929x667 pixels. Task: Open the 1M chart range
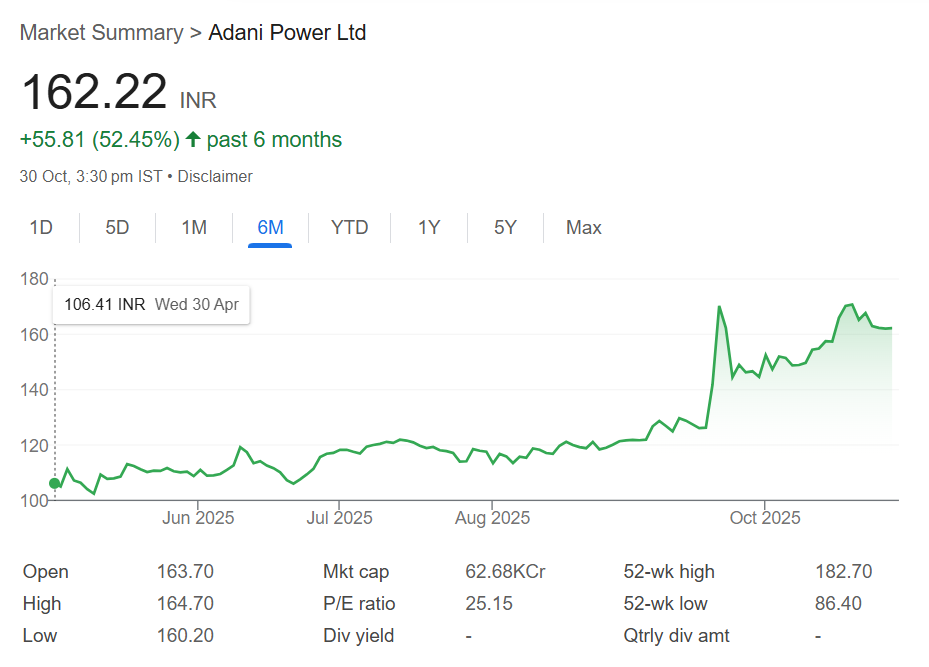(x=194, y=228)
